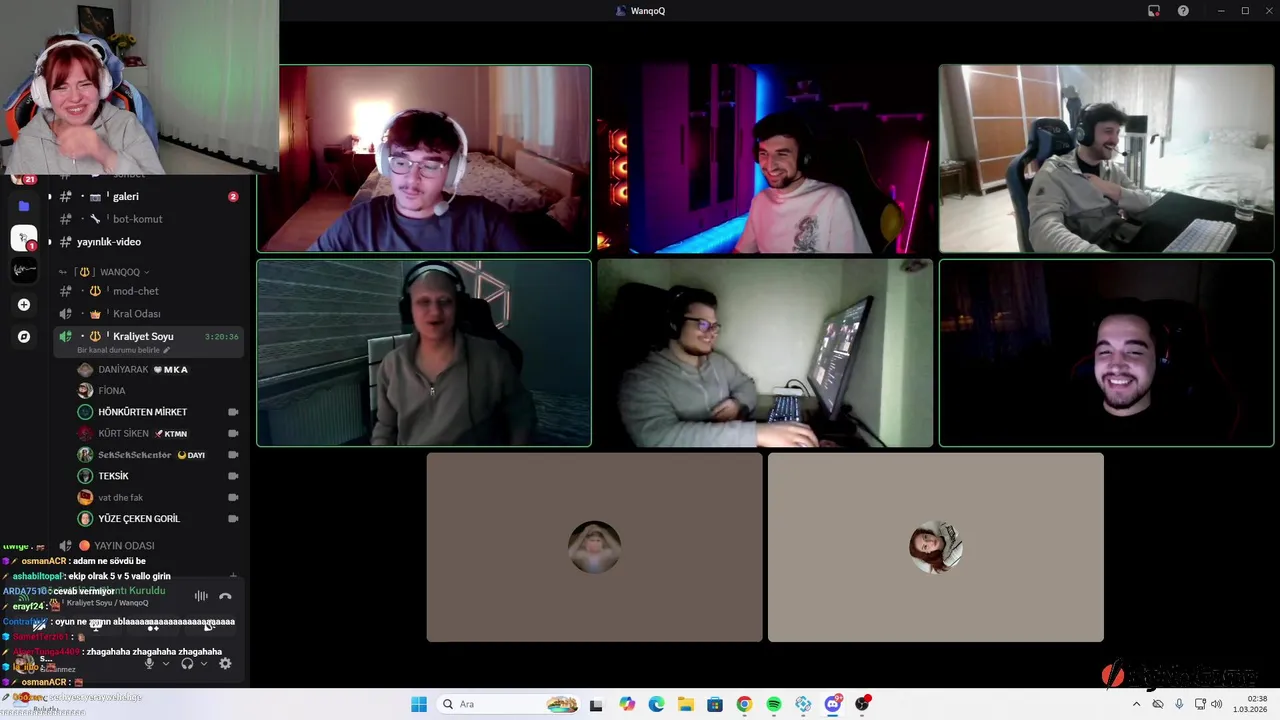The image size is (1280, 720).
Task: Click the tray microphone icon
Action: (x=1179, y=704)
